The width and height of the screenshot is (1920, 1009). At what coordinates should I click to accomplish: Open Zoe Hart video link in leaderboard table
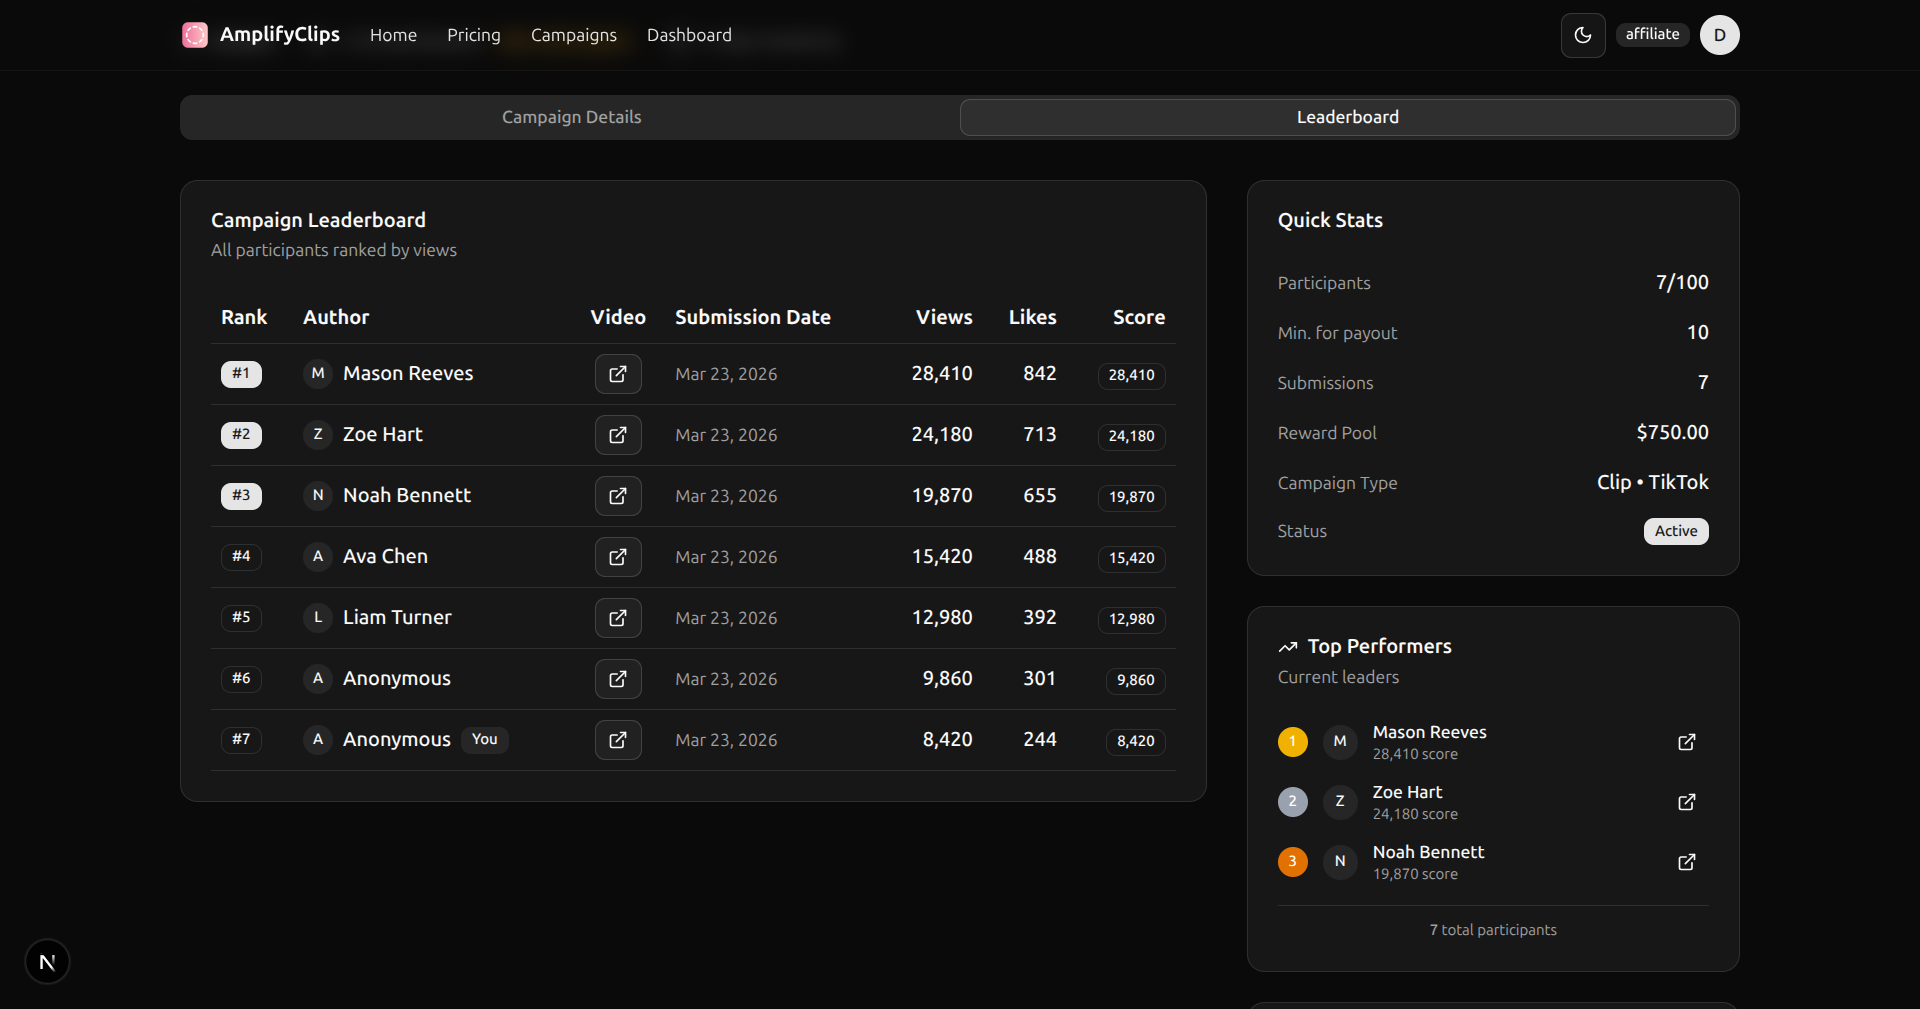tap(618, 435)
